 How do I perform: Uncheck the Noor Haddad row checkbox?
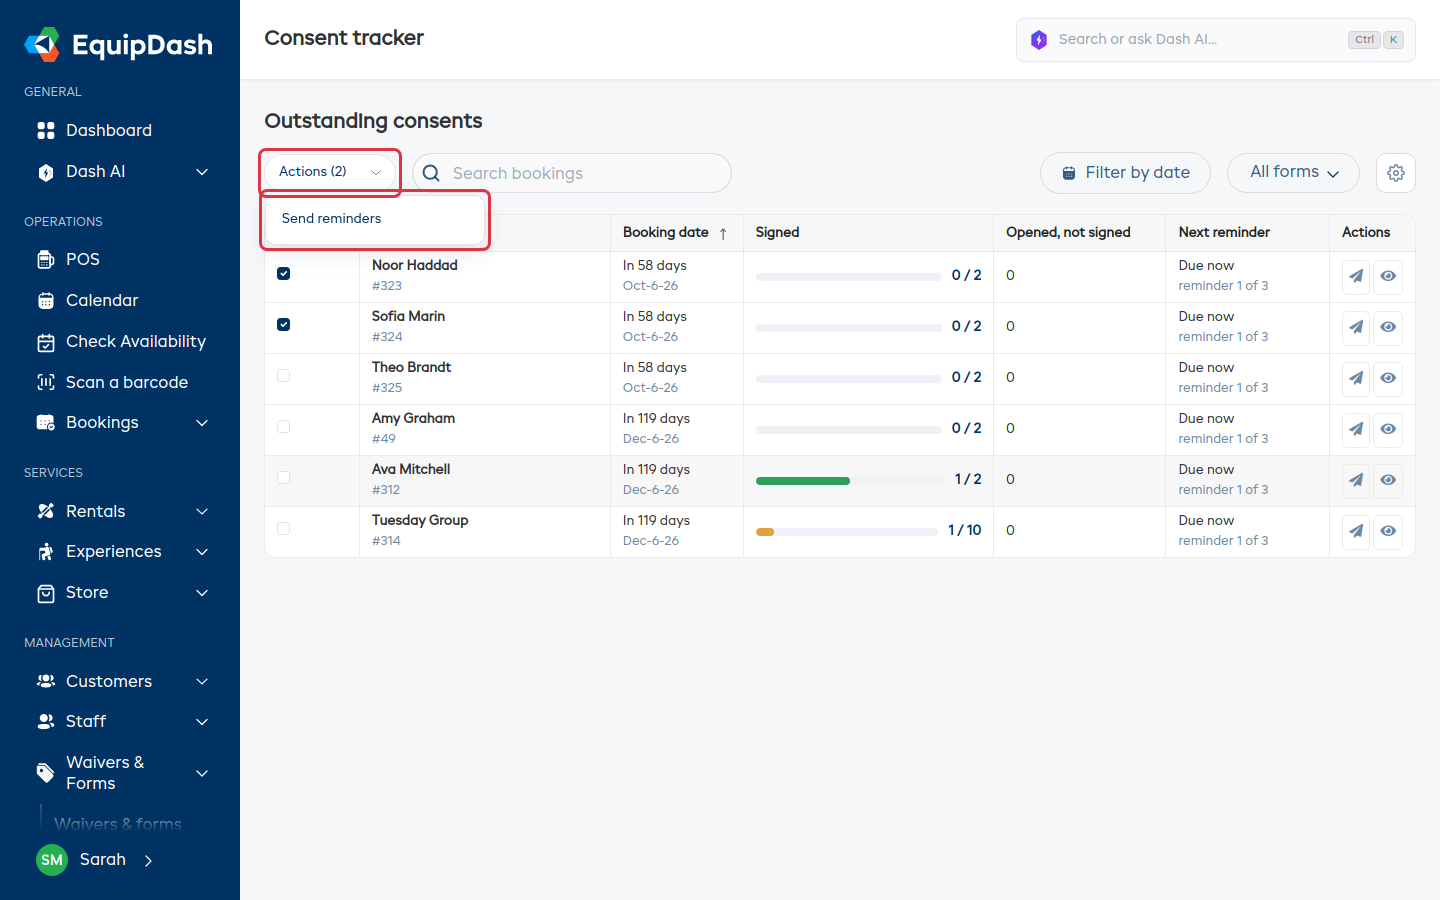coord(284,274)
